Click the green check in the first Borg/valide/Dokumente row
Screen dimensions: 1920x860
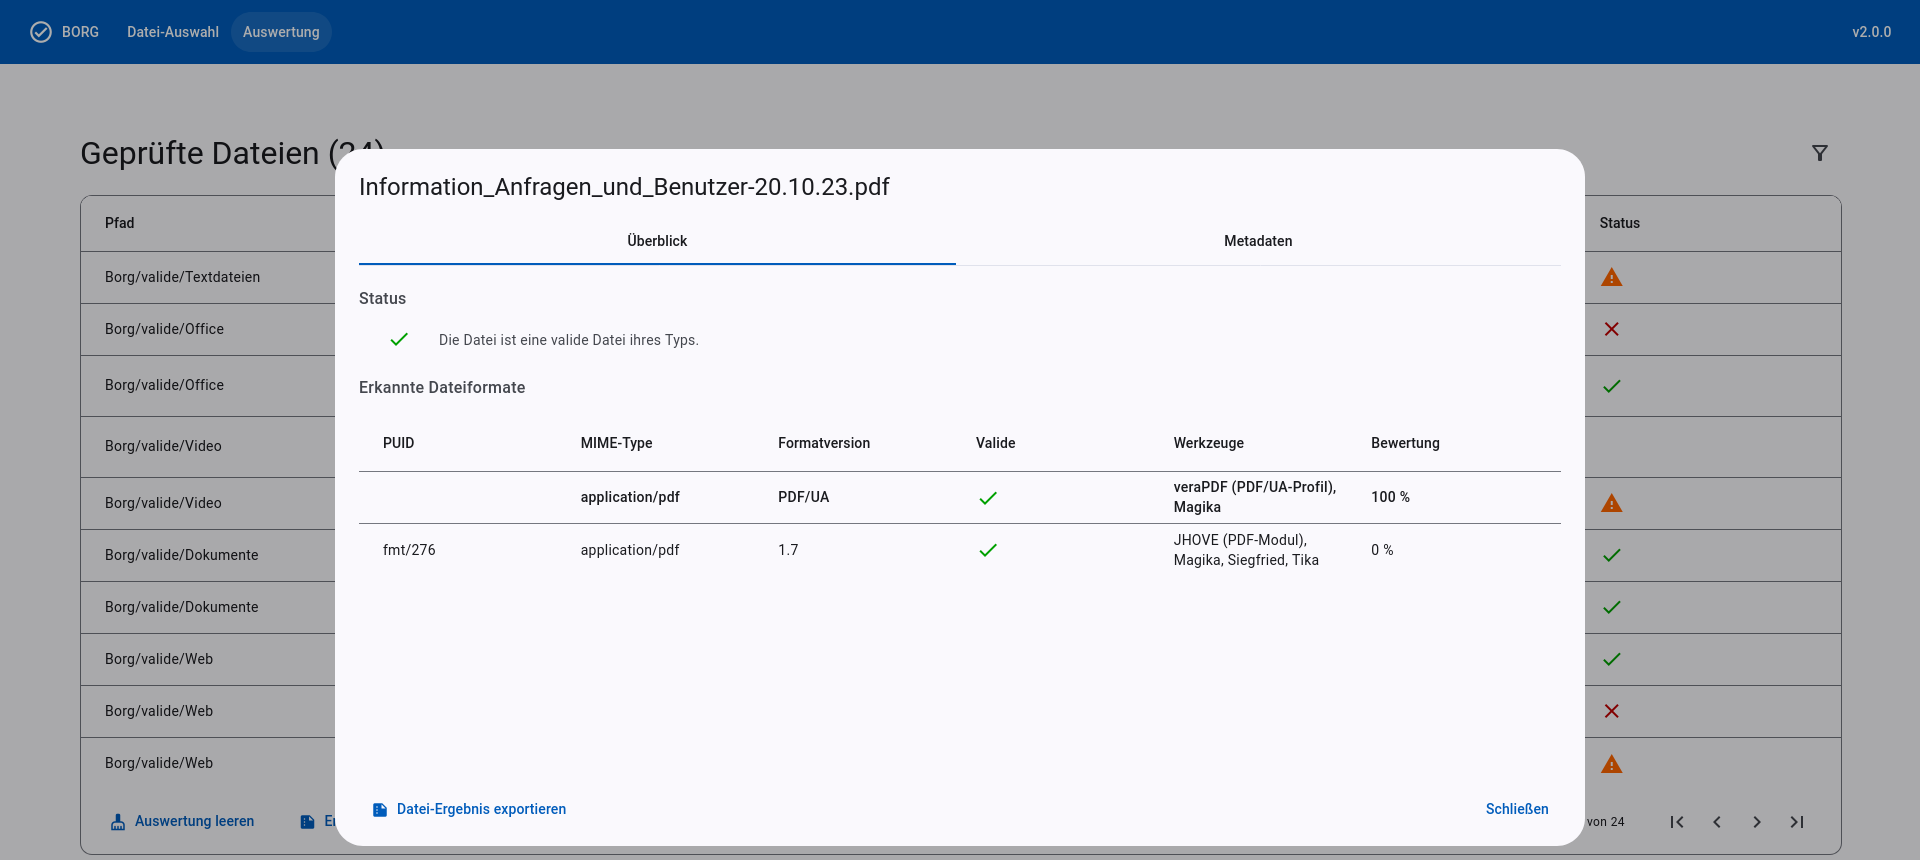pos(1612,555)
